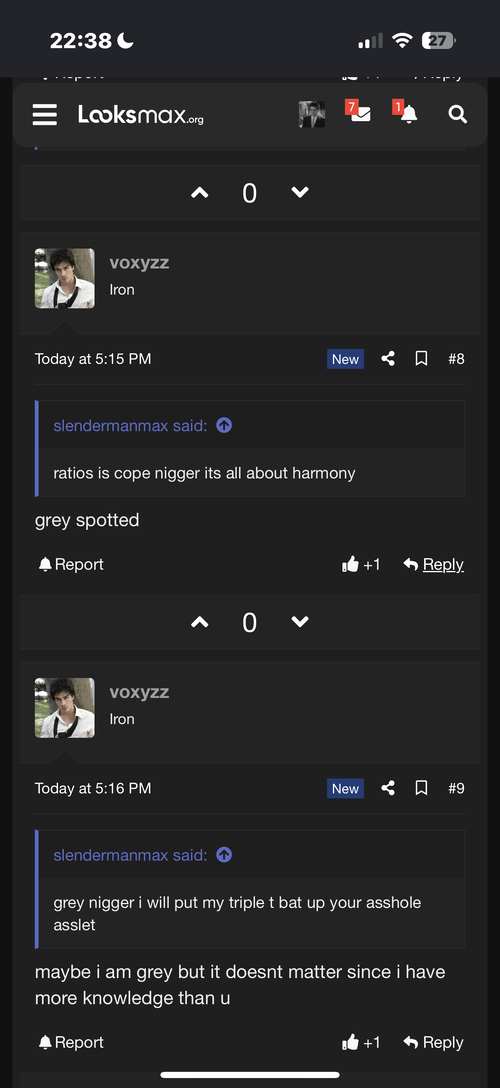Reply to post #8
The image size is (500, 1088).
pos(433,565)
